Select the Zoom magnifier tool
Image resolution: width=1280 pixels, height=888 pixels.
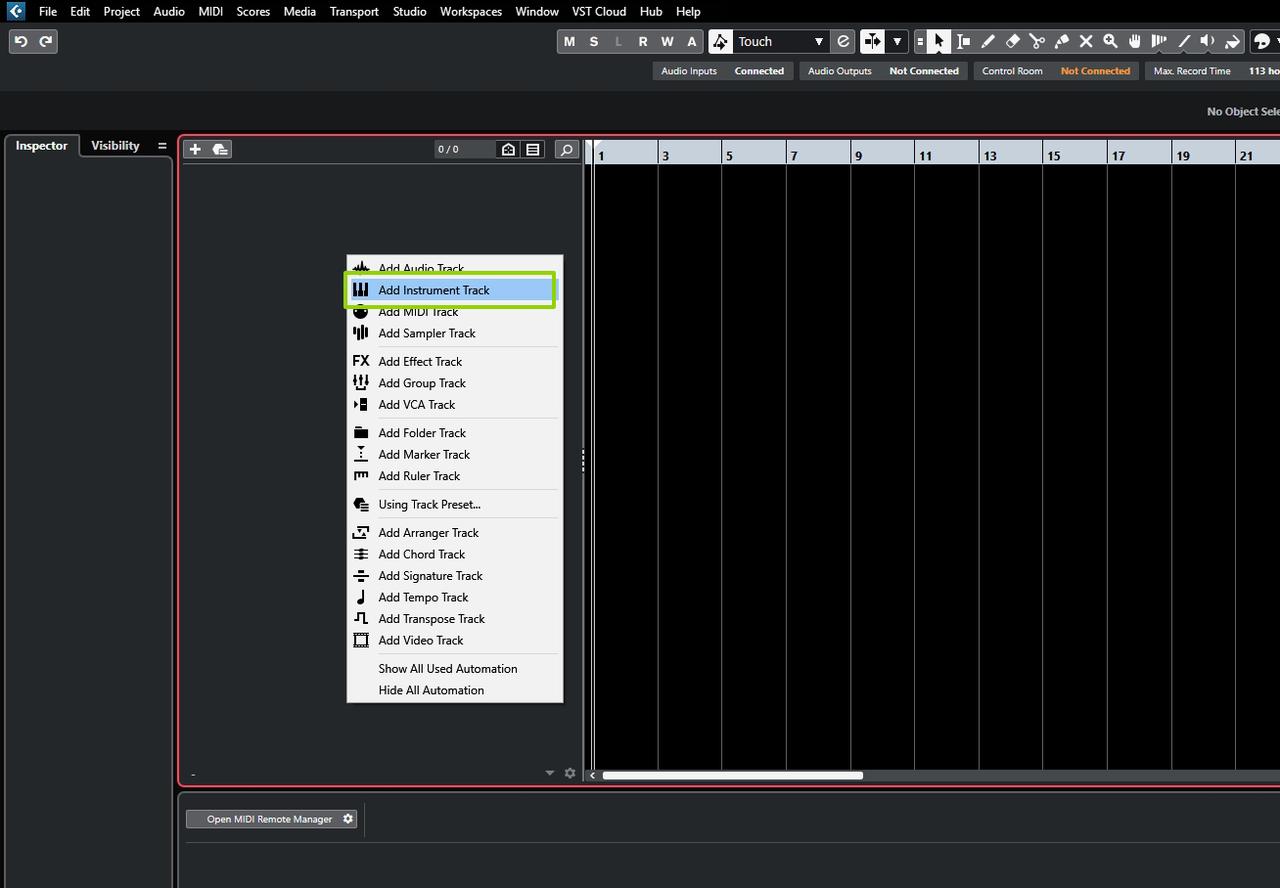point(1110,41)
